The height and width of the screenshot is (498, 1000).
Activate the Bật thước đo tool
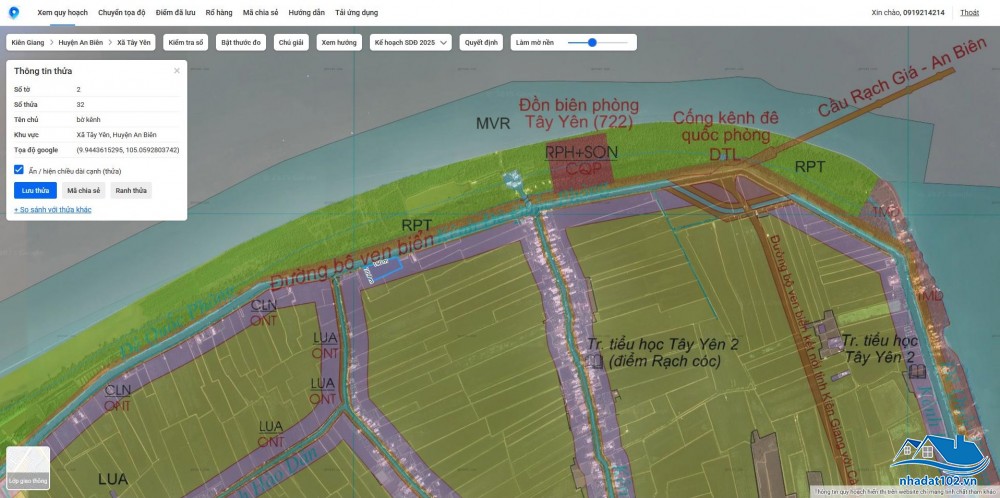(x=241, y=43)
